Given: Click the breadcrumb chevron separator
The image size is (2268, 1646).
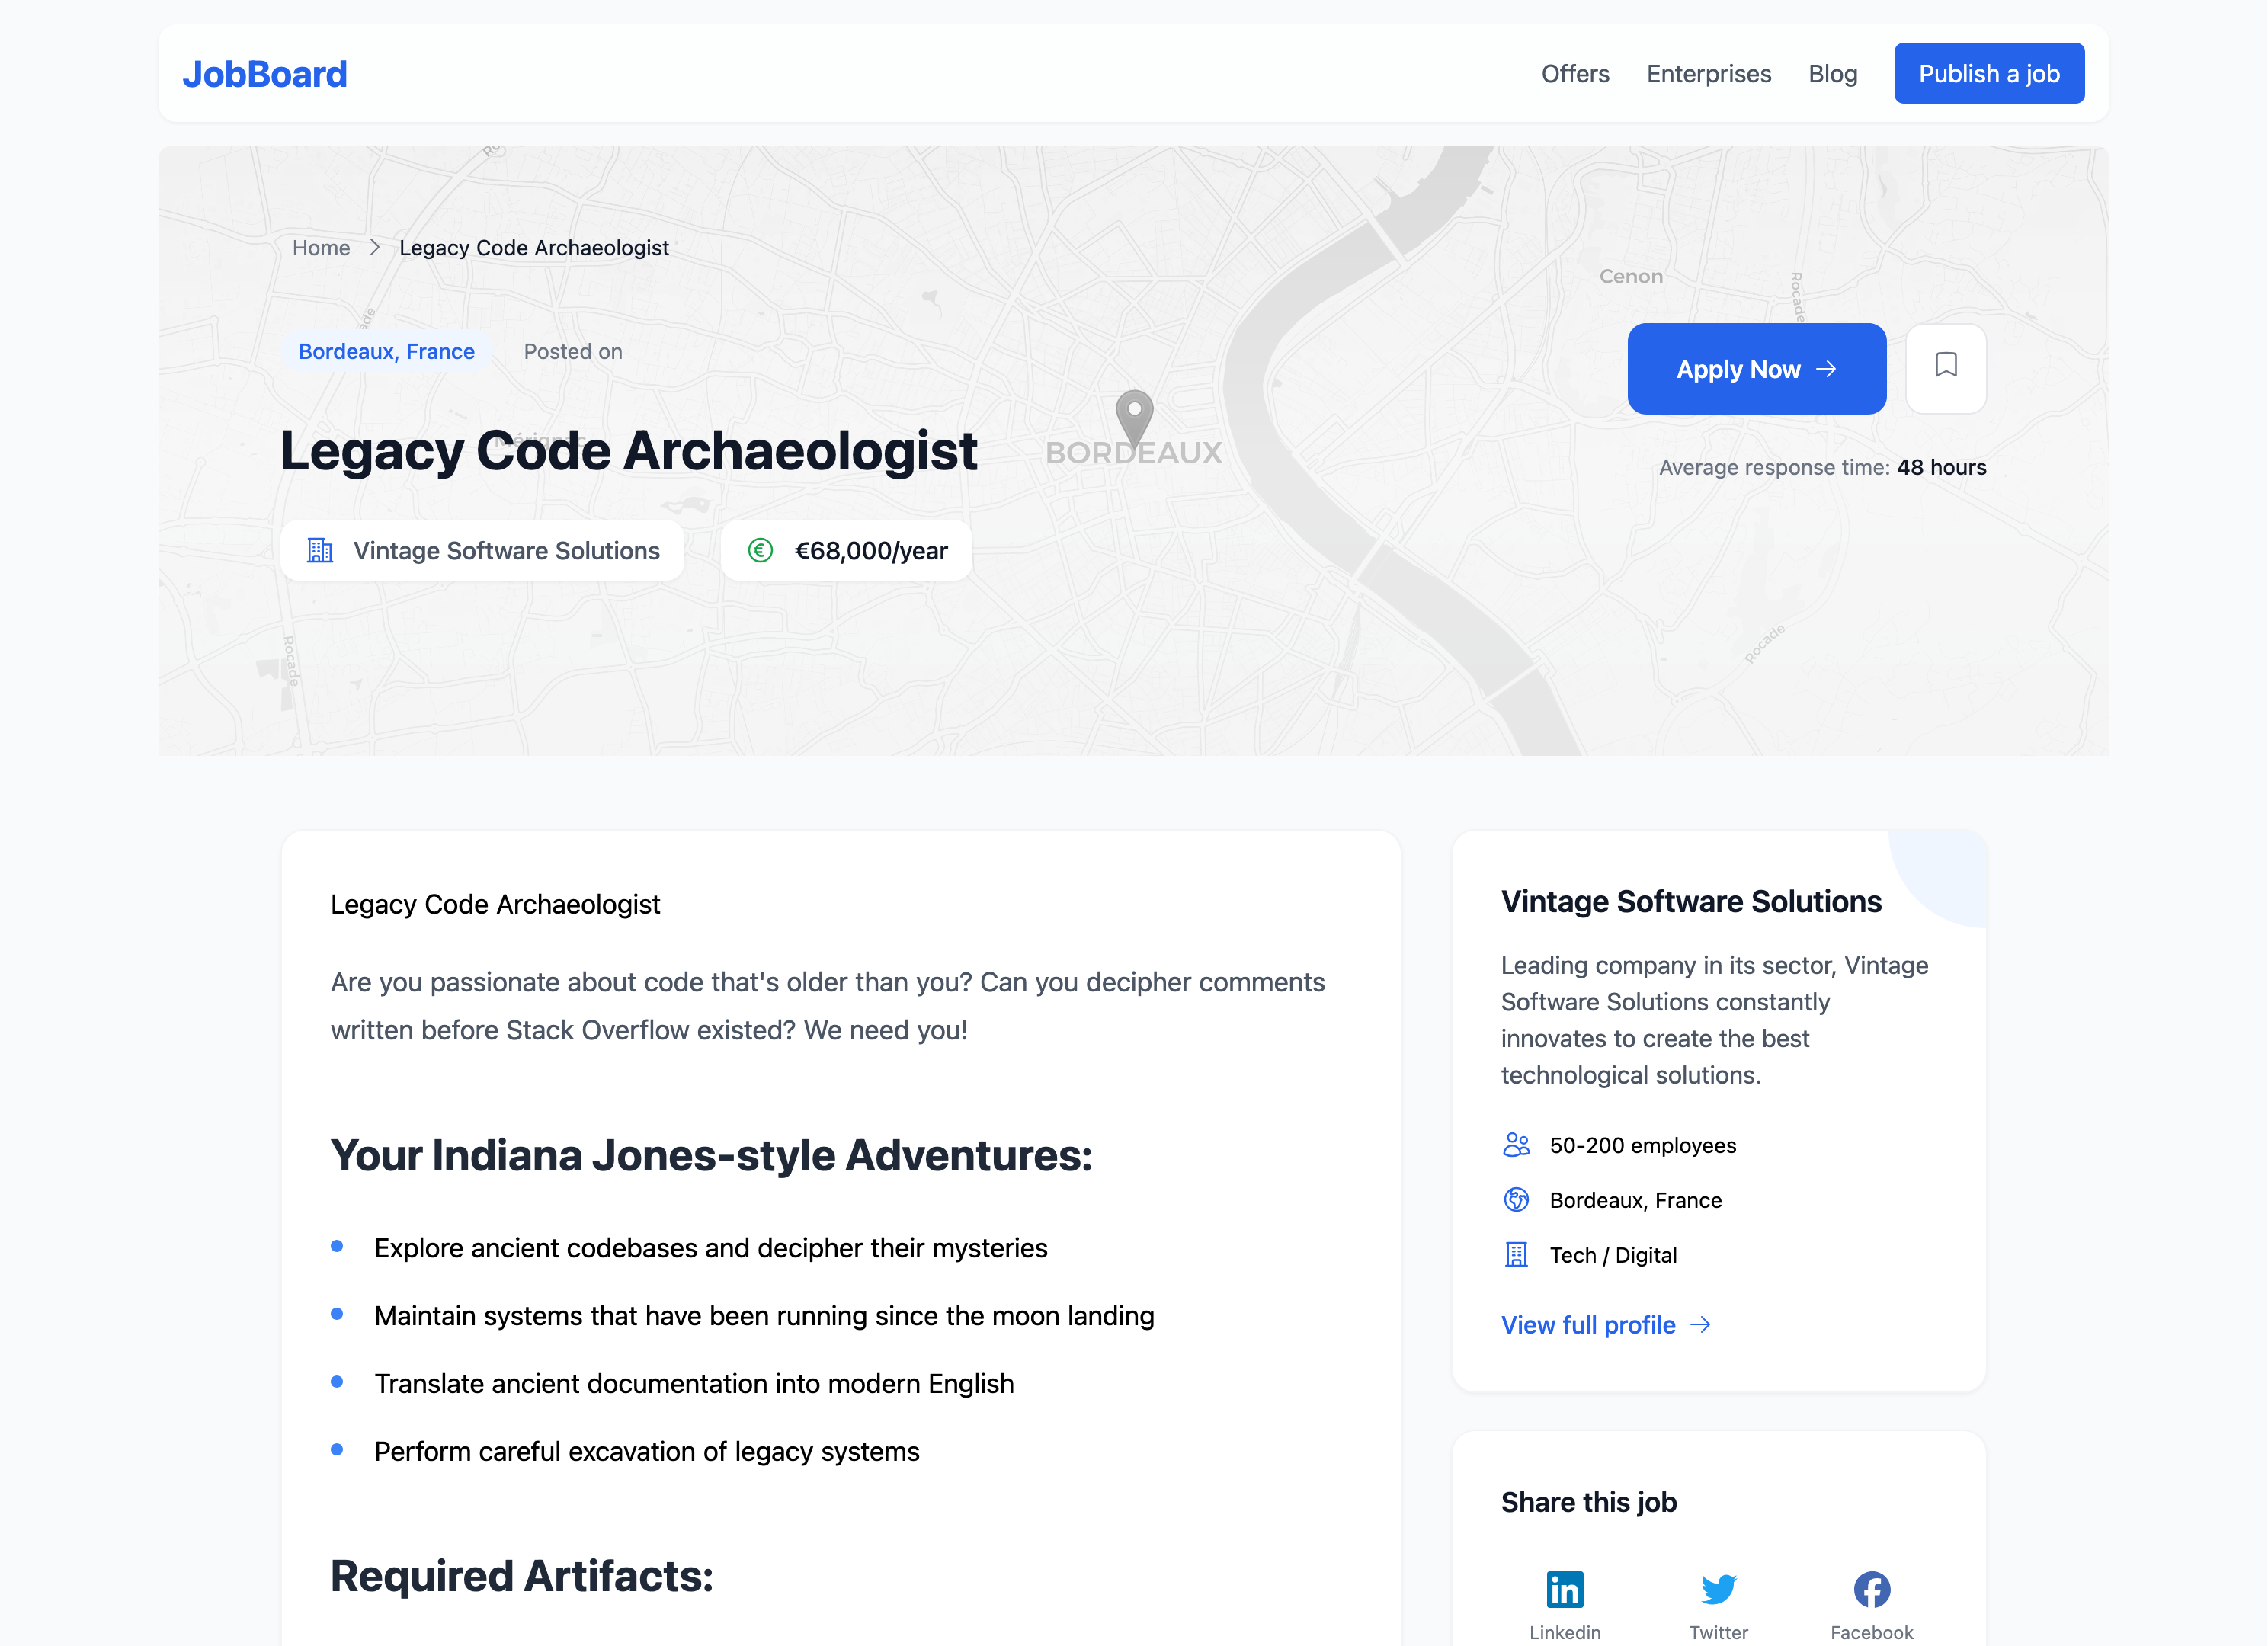Looking at the screenshot, I should 374,247.
